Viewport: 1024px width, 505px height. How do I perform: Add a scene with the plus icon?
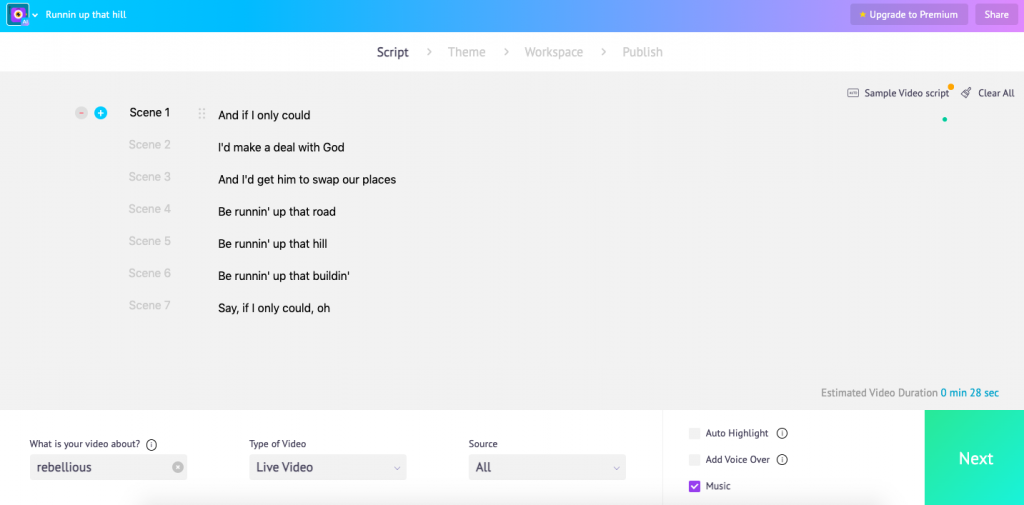coord(101,113)
